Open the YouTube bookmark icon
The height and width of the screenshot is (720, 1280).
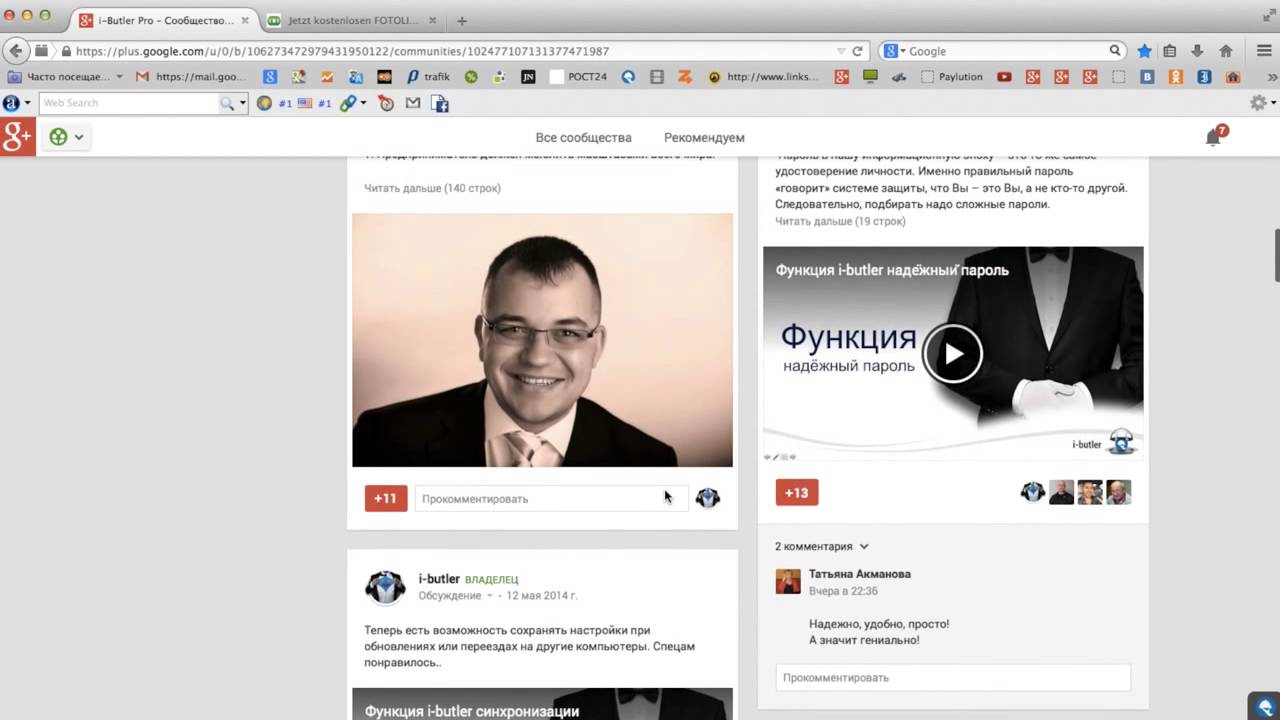tap(1004, 76)
